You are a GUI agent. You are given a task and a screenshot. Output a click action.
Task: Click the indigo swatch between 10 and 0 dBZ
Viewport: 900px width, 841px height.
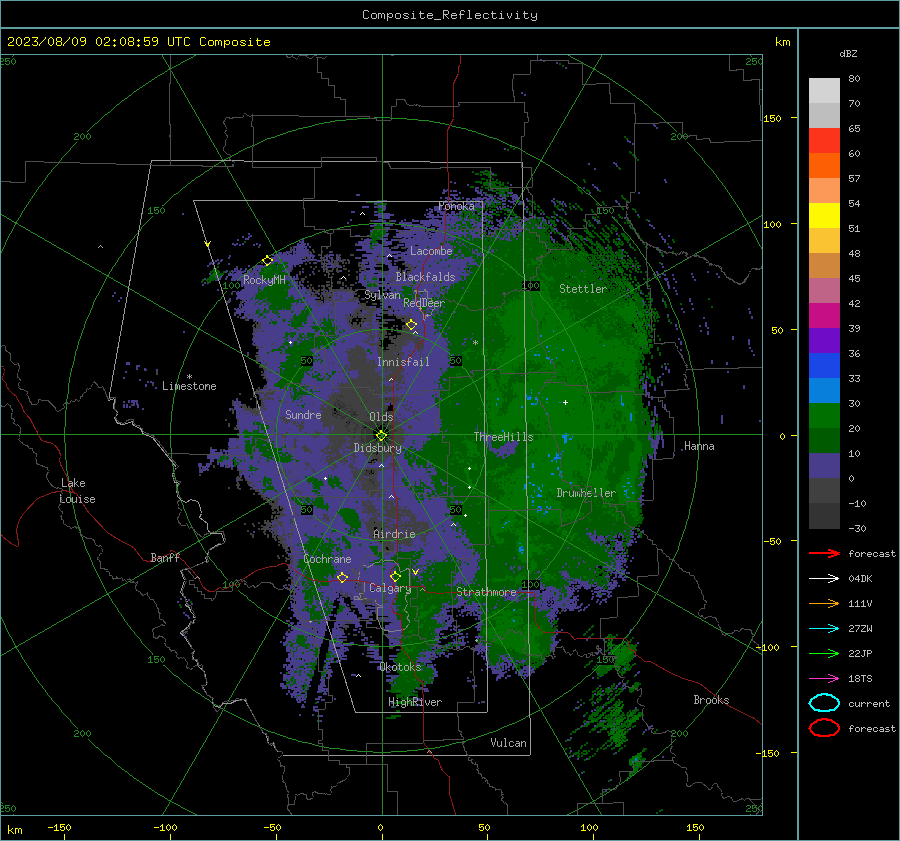coord(824,465)
